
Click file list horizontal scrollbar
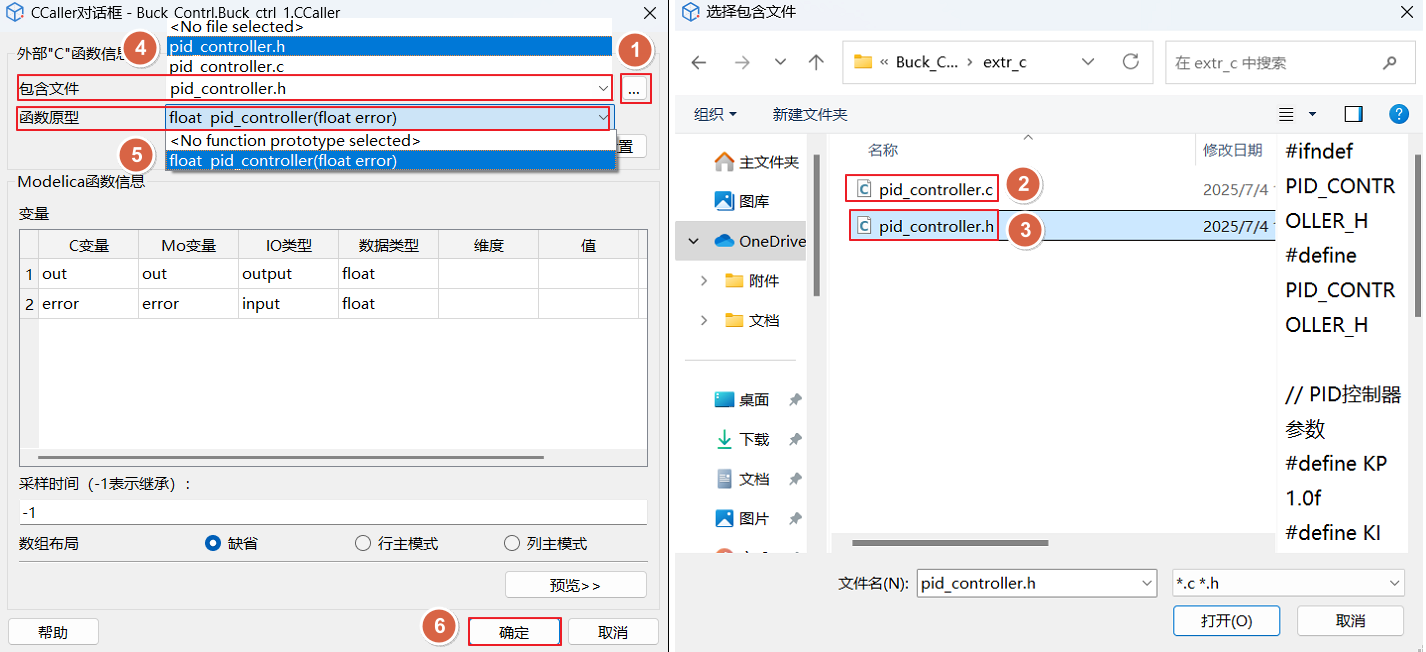pyautogui.click(x=950, y=543)
